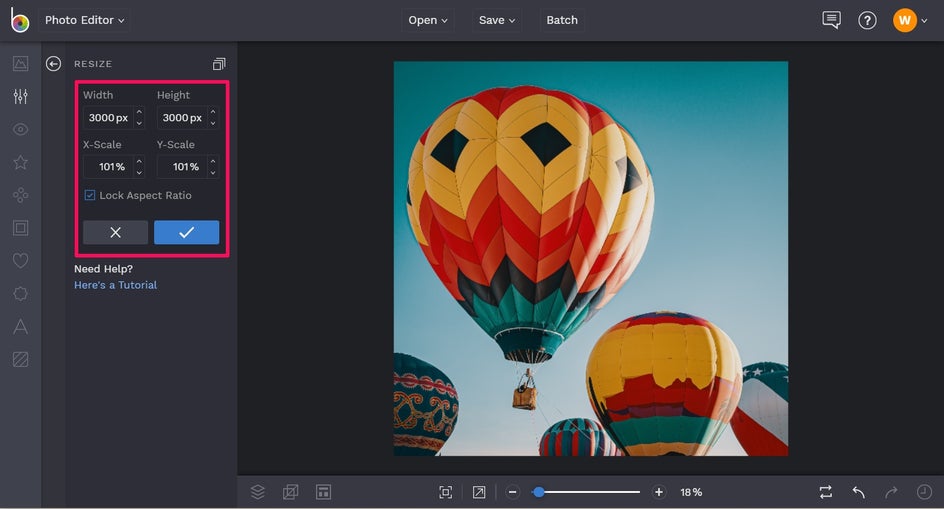Open the Overlays heart sidebar icon
Screen dimensions: 944x509
click(20, 261)
